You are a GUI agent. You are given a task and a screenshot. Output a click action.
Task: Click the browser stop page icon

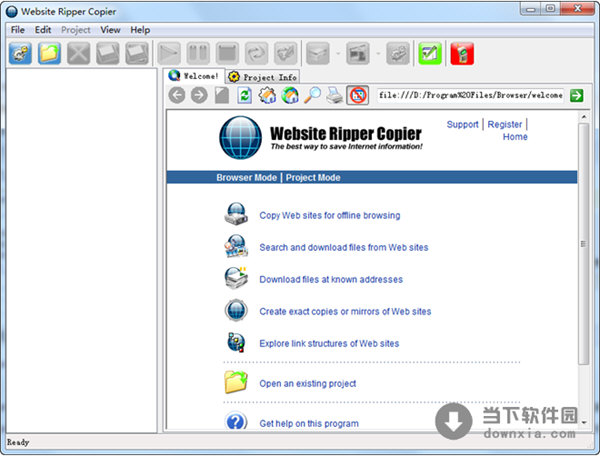tap(222, 95)
